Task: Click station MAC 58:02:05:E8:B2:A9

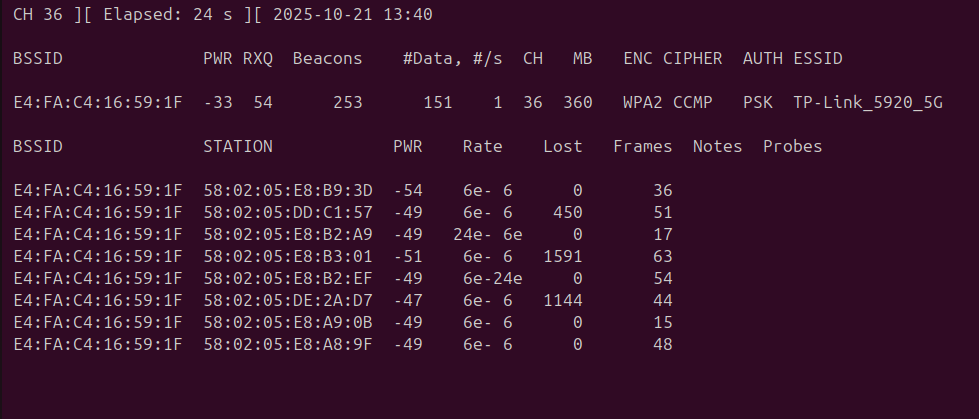Action: pos(288,234)
